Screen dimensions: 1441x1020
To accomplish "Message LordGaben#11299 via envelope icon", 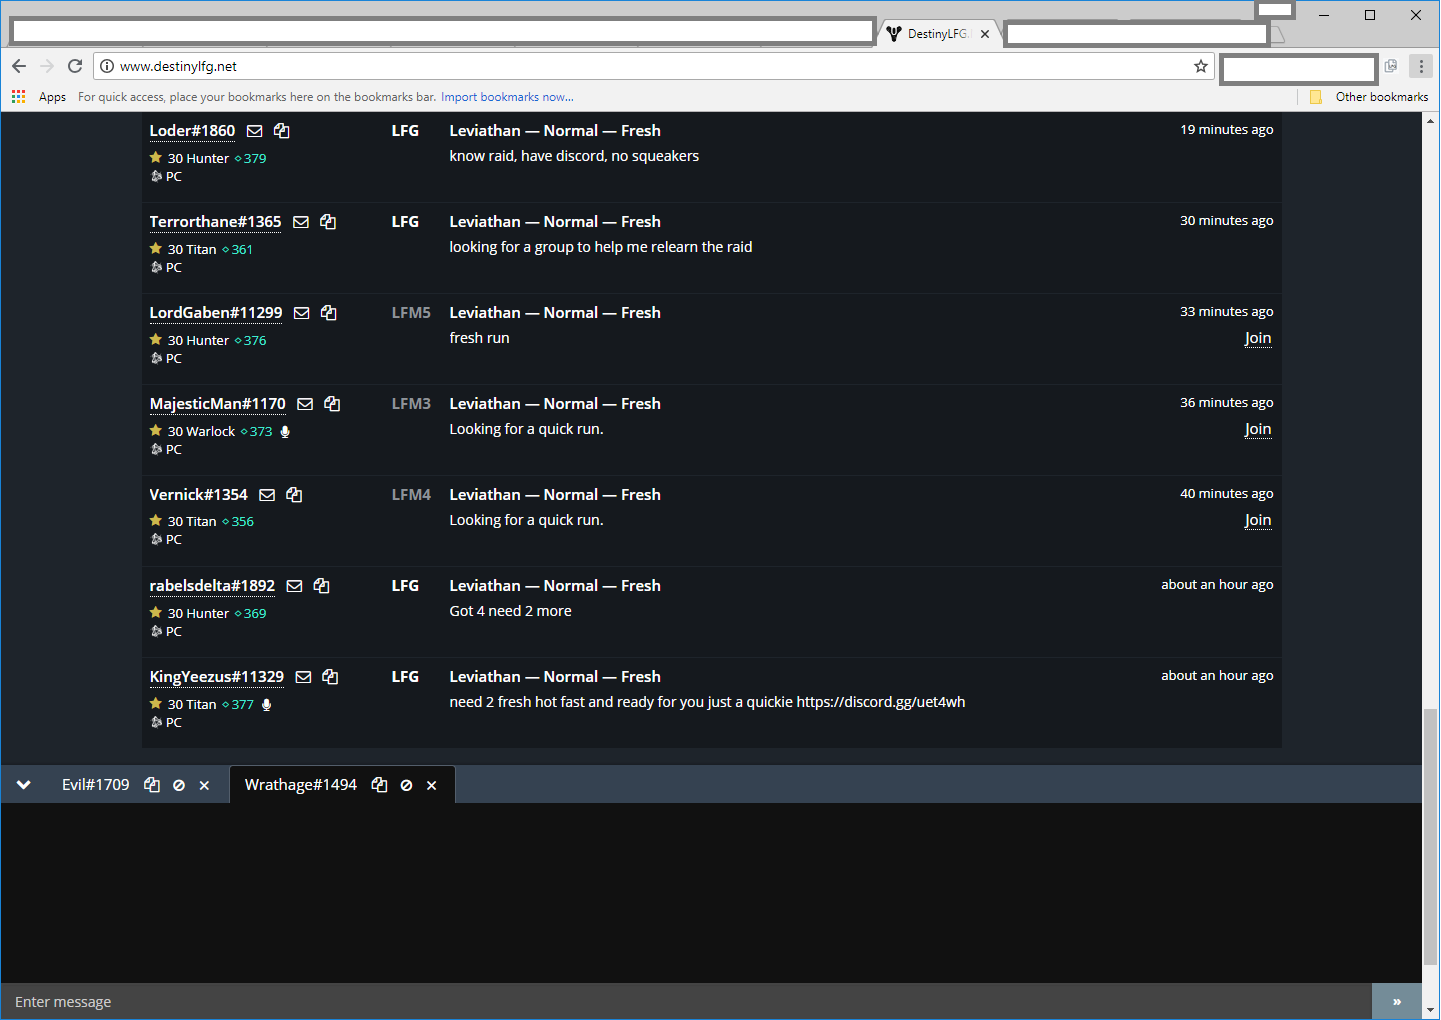I will (x=302, y=313).
